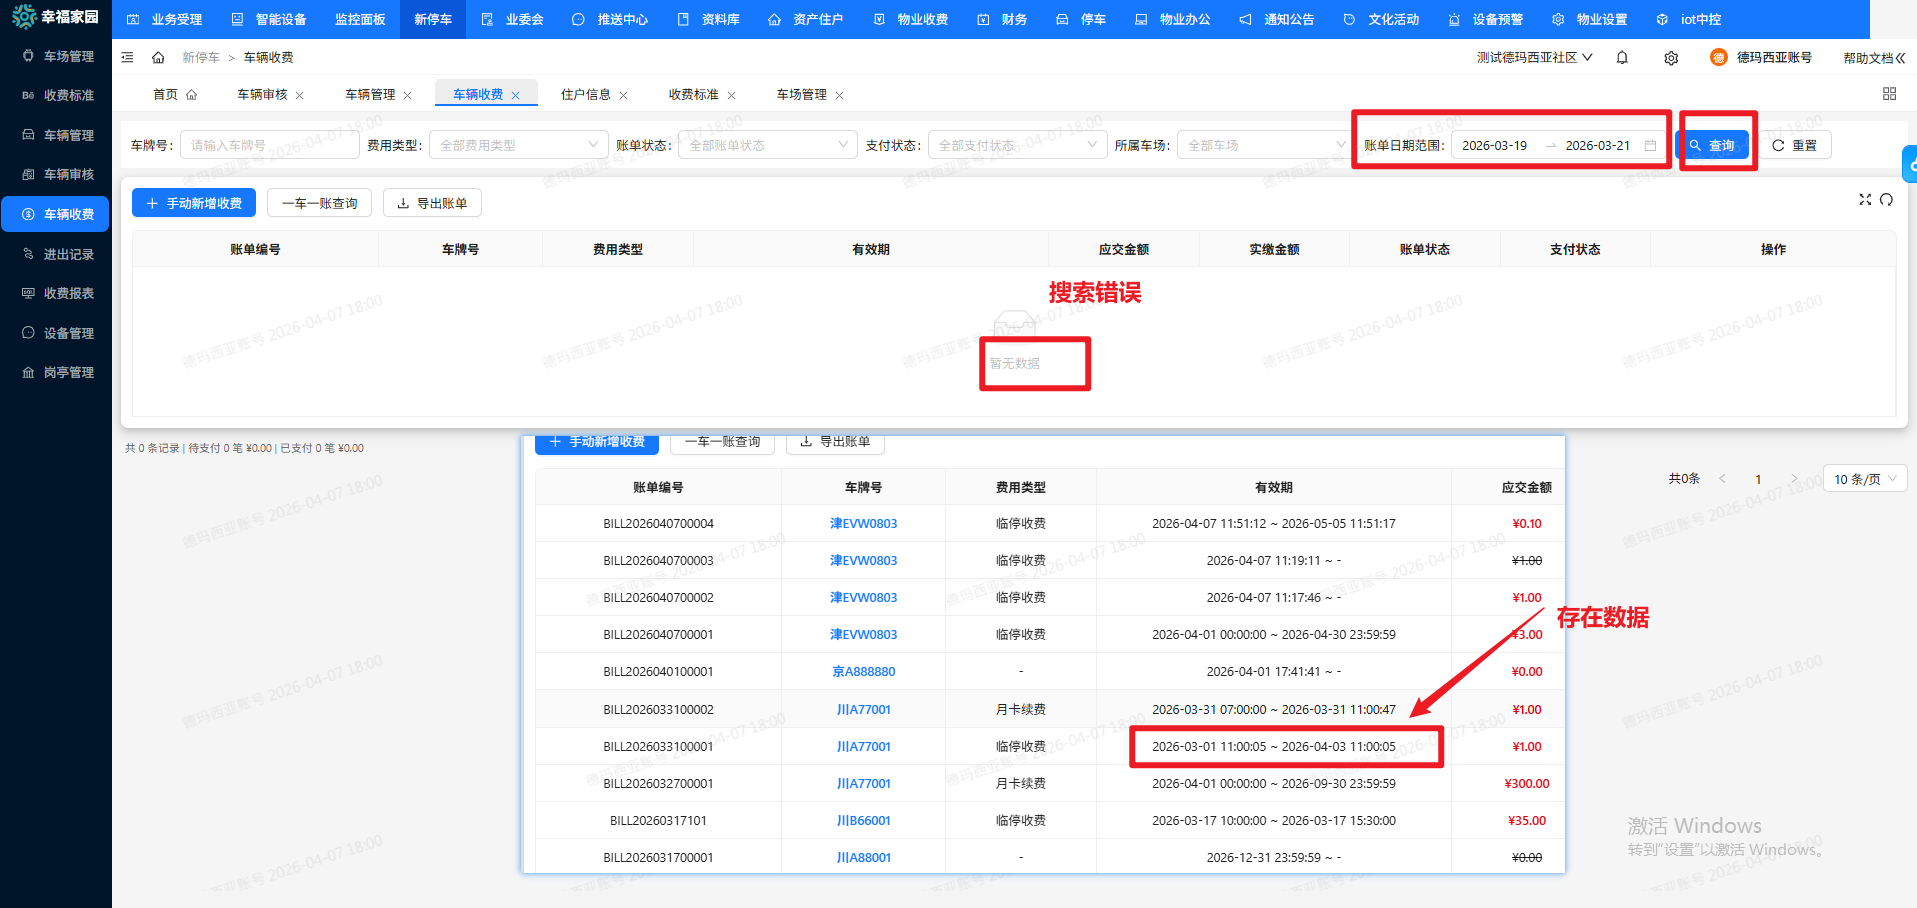
Task: Close the 车辆收费 tab
Action: point(516,96)
